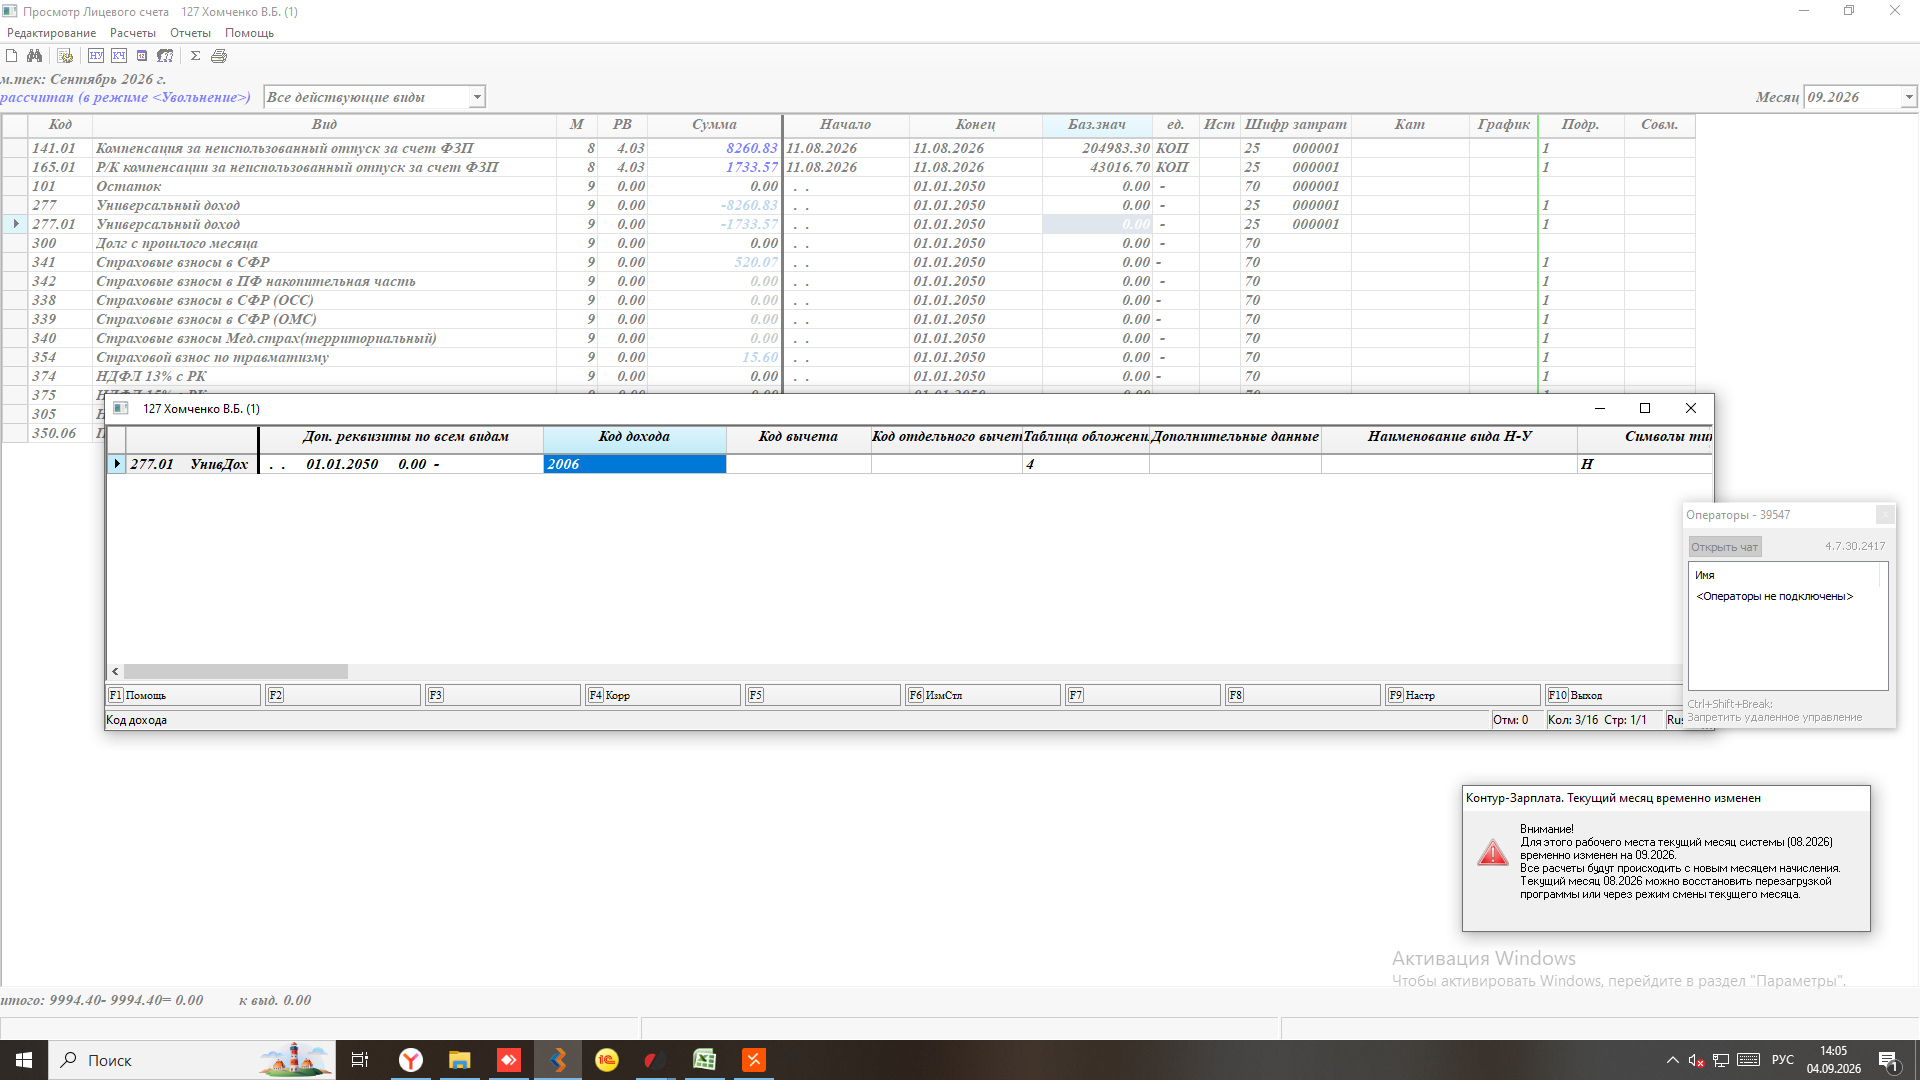Click the КЧ toolbar icon
Image resolution: width=1920 pixels, height=1080 pixels.
click(x=119, y=56)
